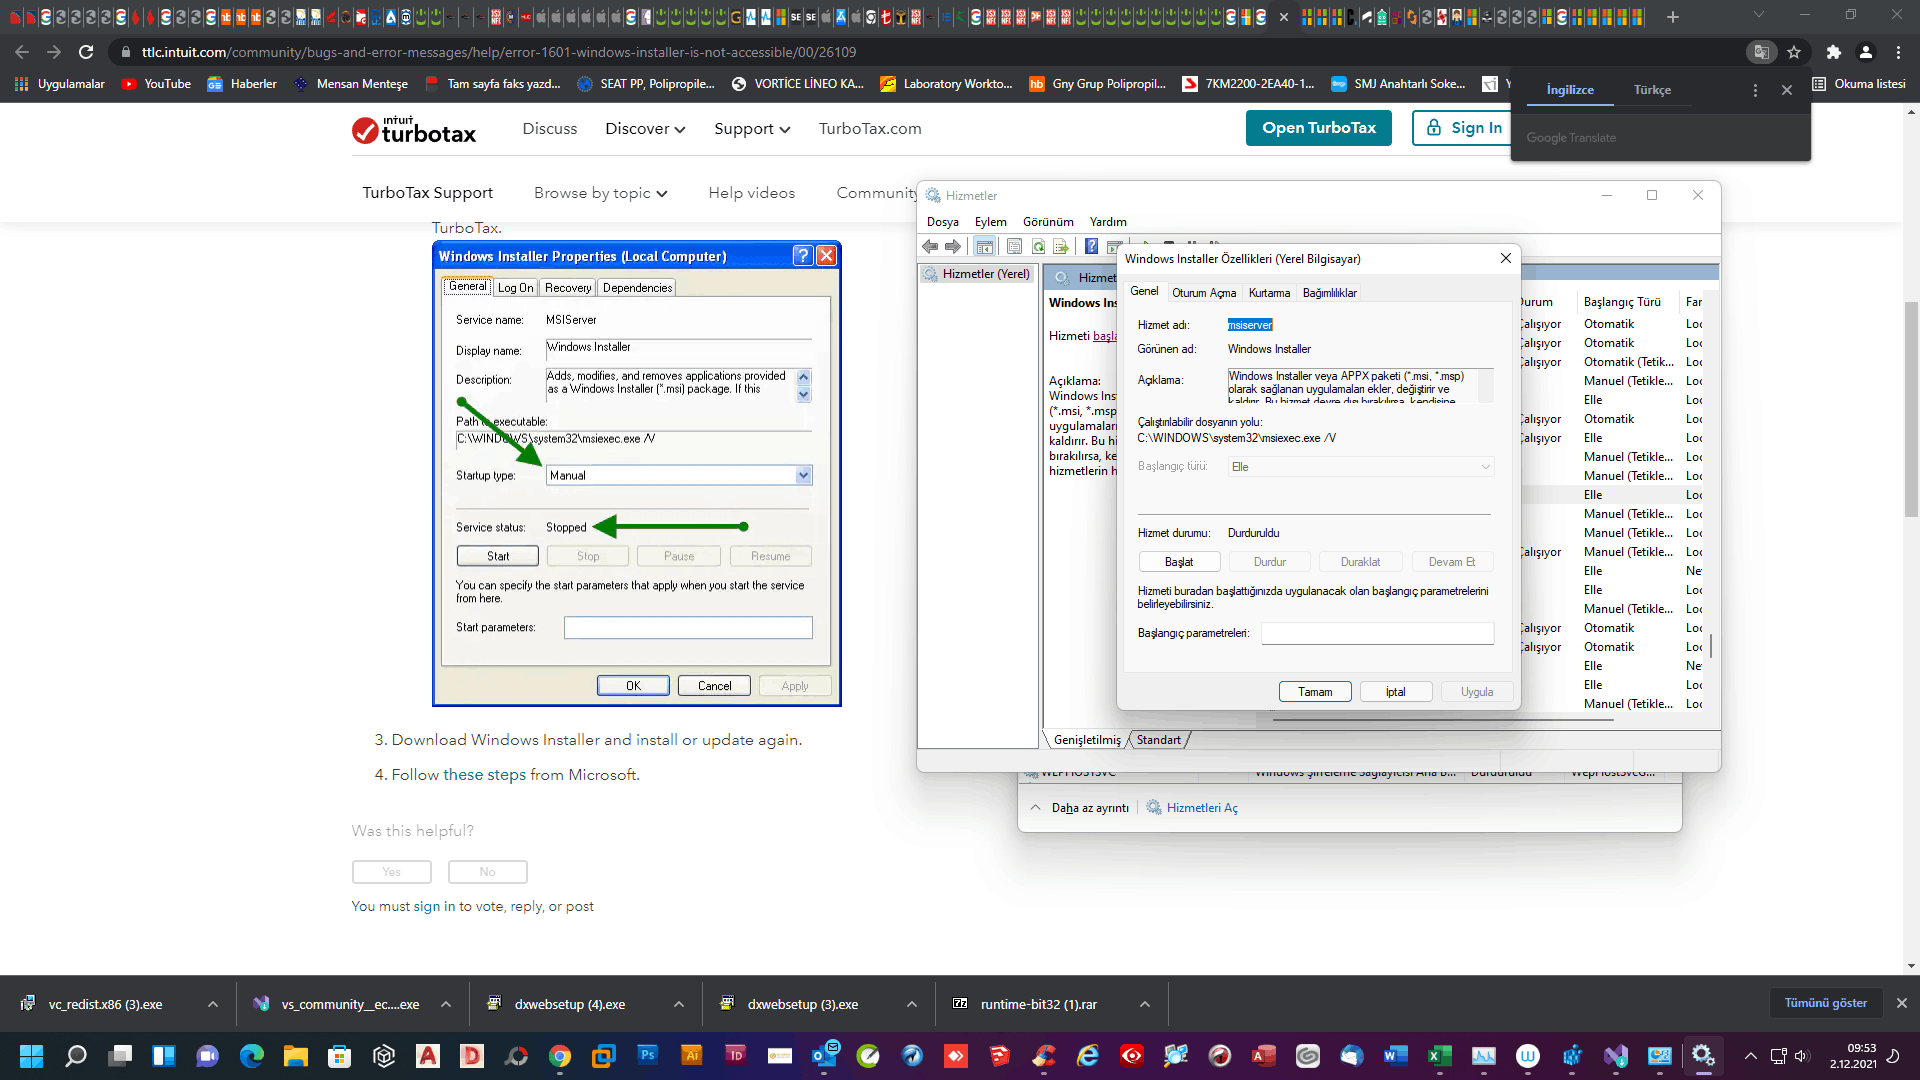Click the Refresh icon in Hizmetler toolbar
The width and height of the screenshot is (1920, 1080).
click(x=1038, y=246)
